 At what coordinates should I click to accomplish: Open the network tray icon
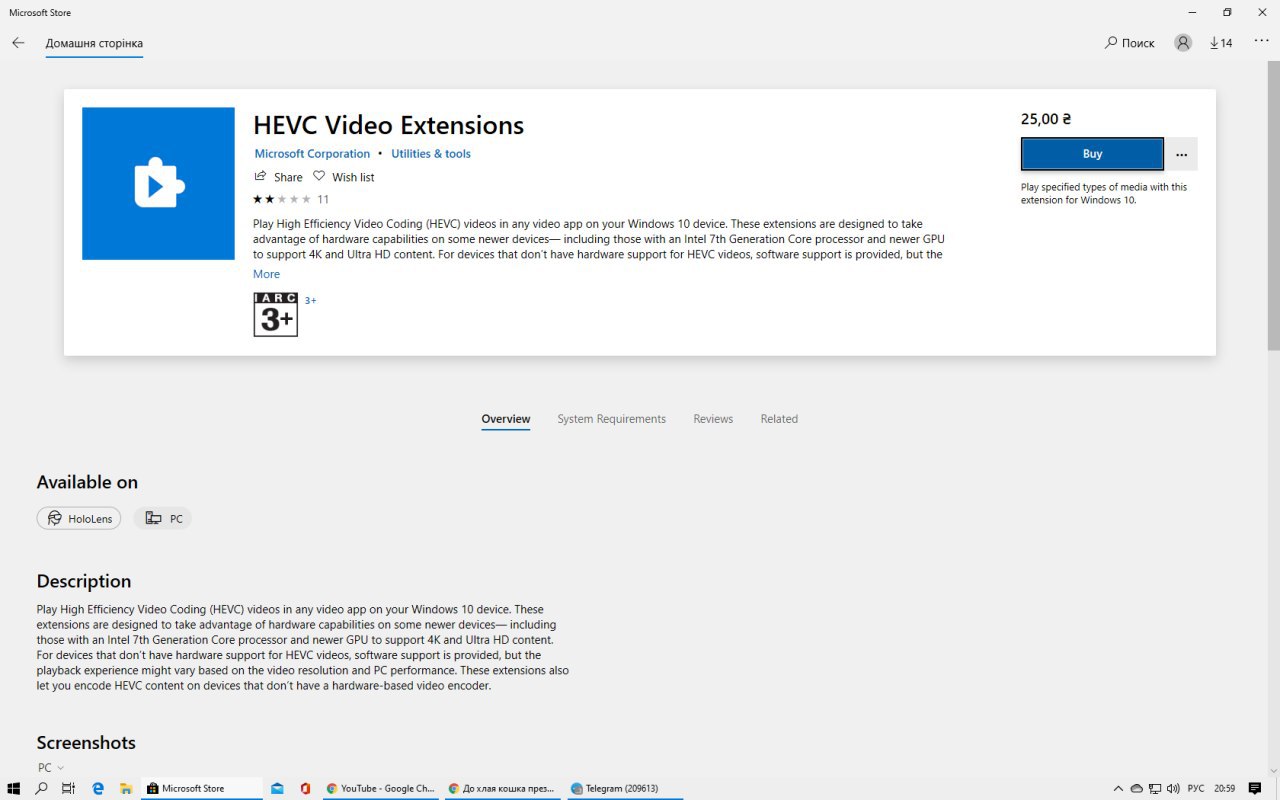(1155, 788)
